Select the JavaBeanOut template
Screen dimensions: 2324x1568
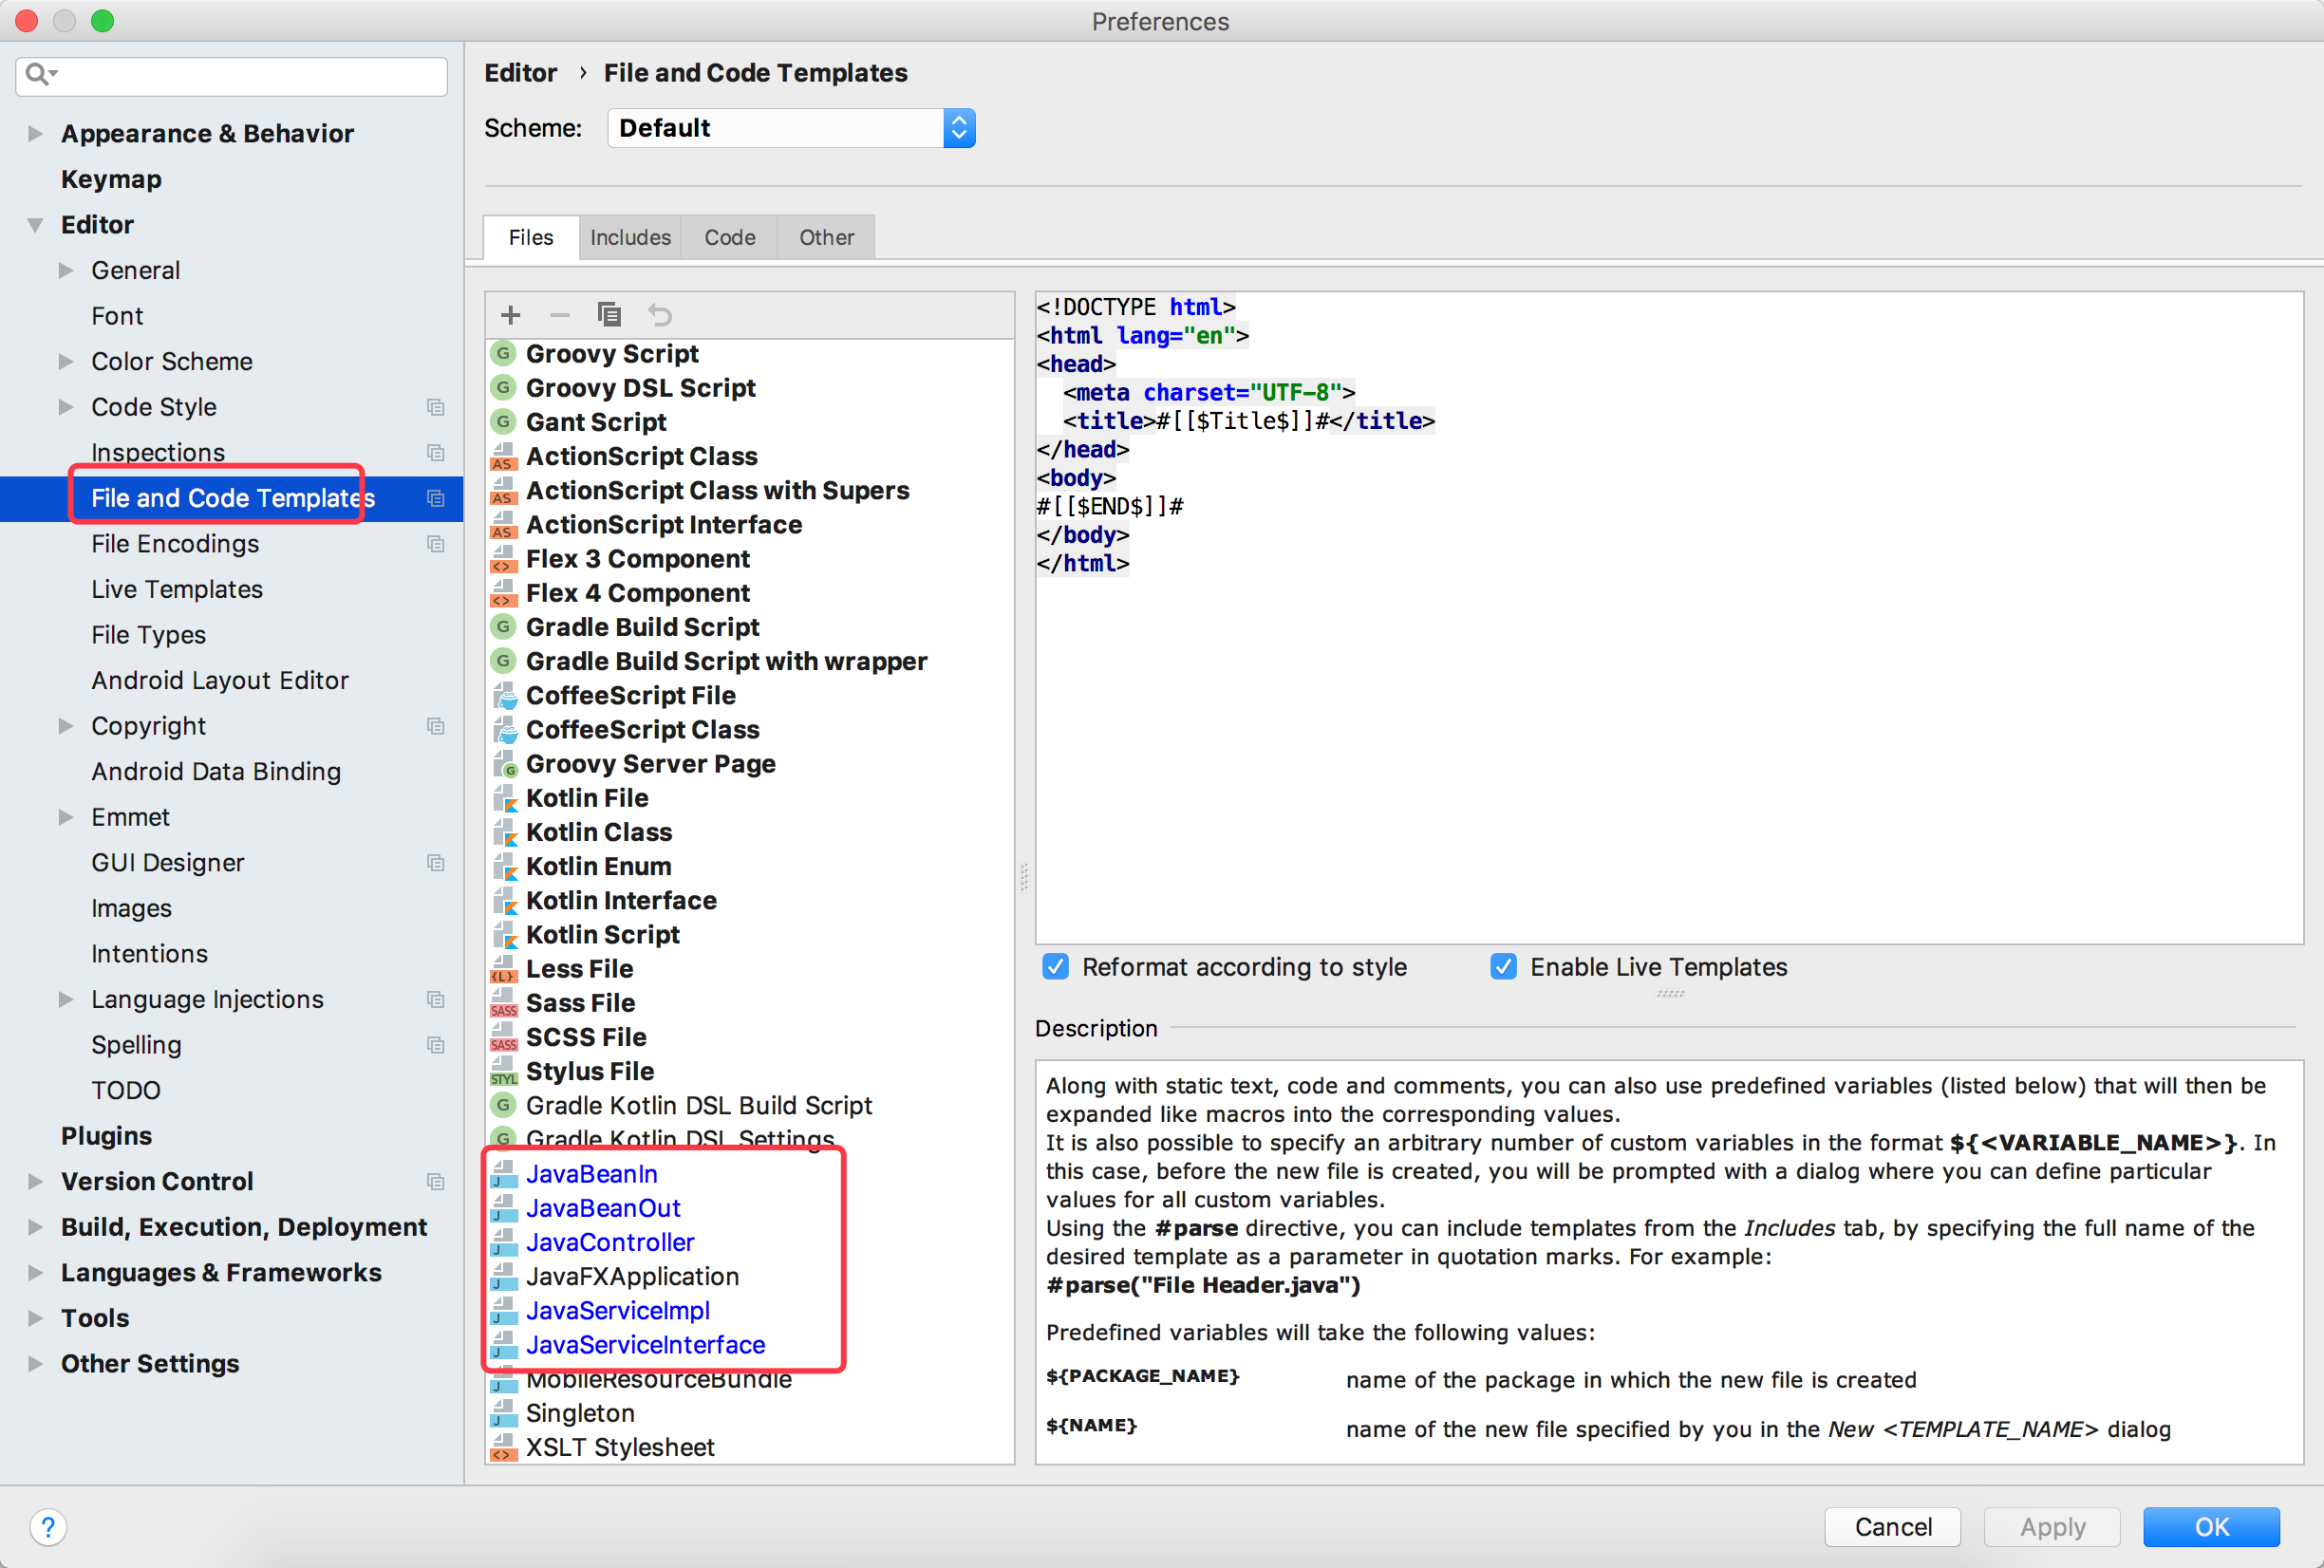(x=603, y=1208)
